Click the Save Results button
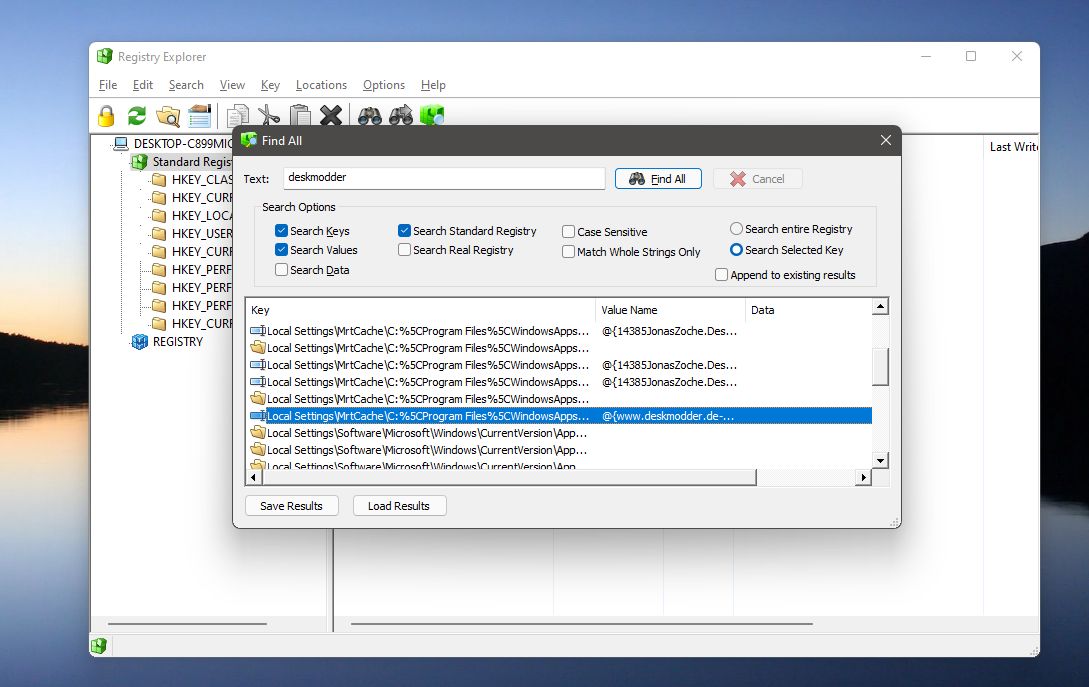The height and width of the screenshot is (687, 1089). (x=291, y=506)
